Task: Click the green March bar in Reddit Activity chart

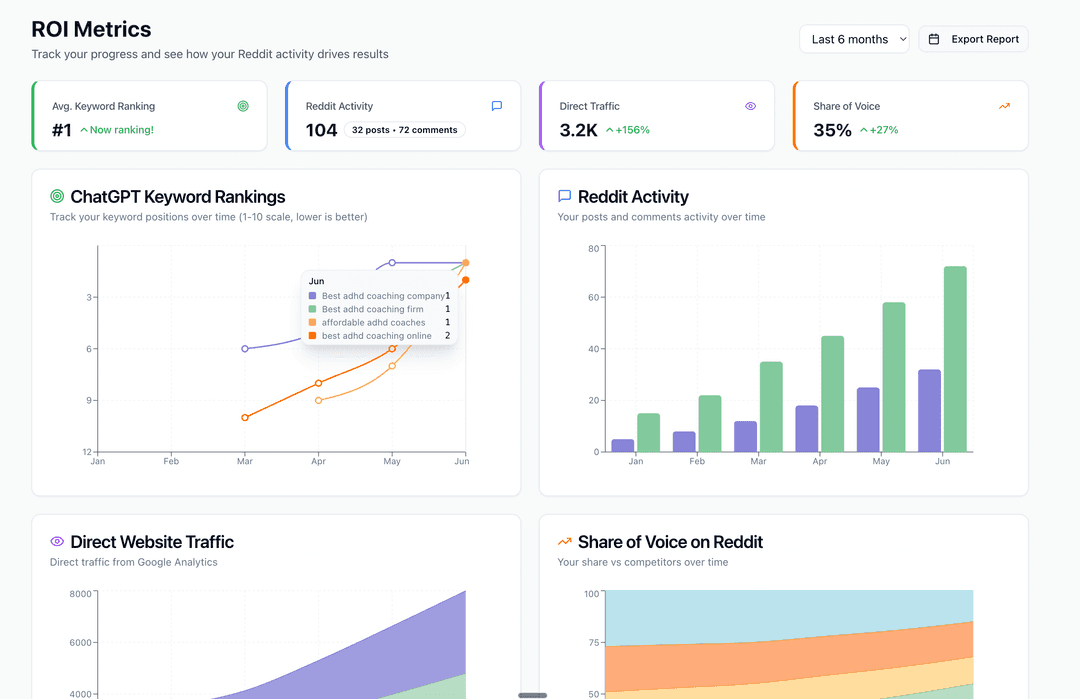Action: pyautogui.click(x=771, y=406)
